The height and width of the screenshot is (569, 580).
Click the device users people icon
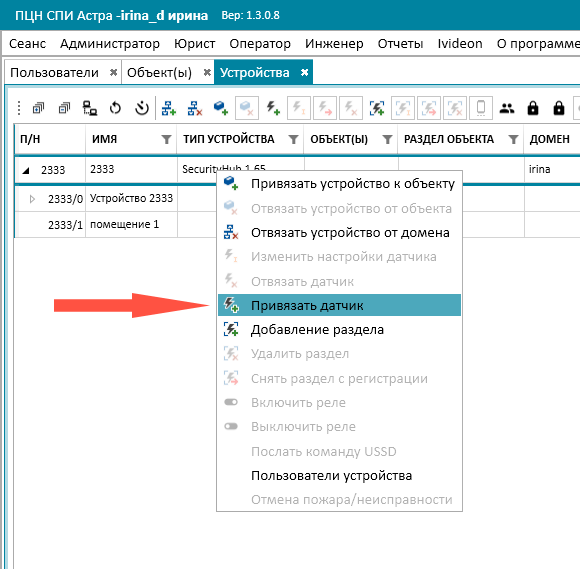(x=507, y=108)
